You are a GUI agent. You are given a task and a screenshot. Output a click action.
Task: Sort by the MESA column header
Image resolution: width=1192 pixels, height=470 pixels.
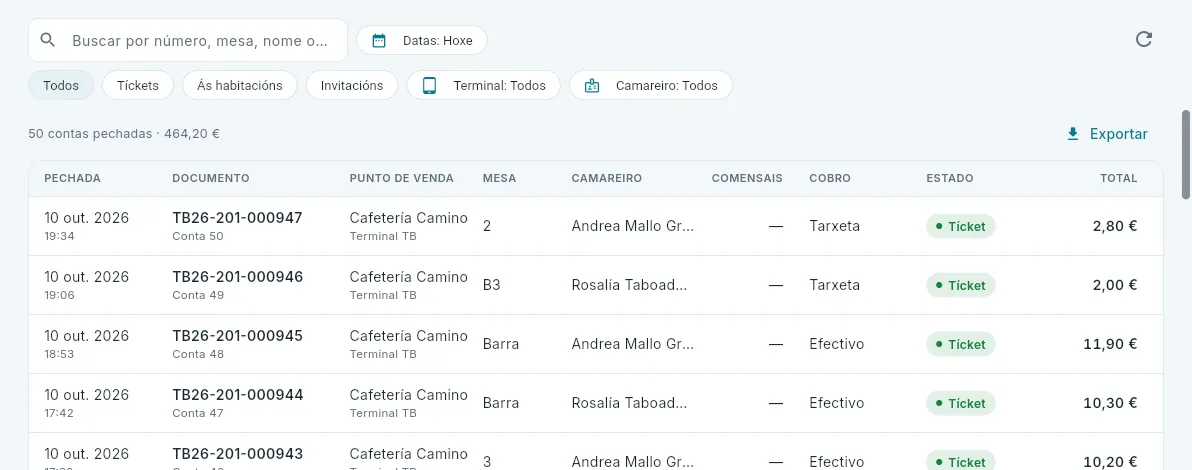[499, 178]
